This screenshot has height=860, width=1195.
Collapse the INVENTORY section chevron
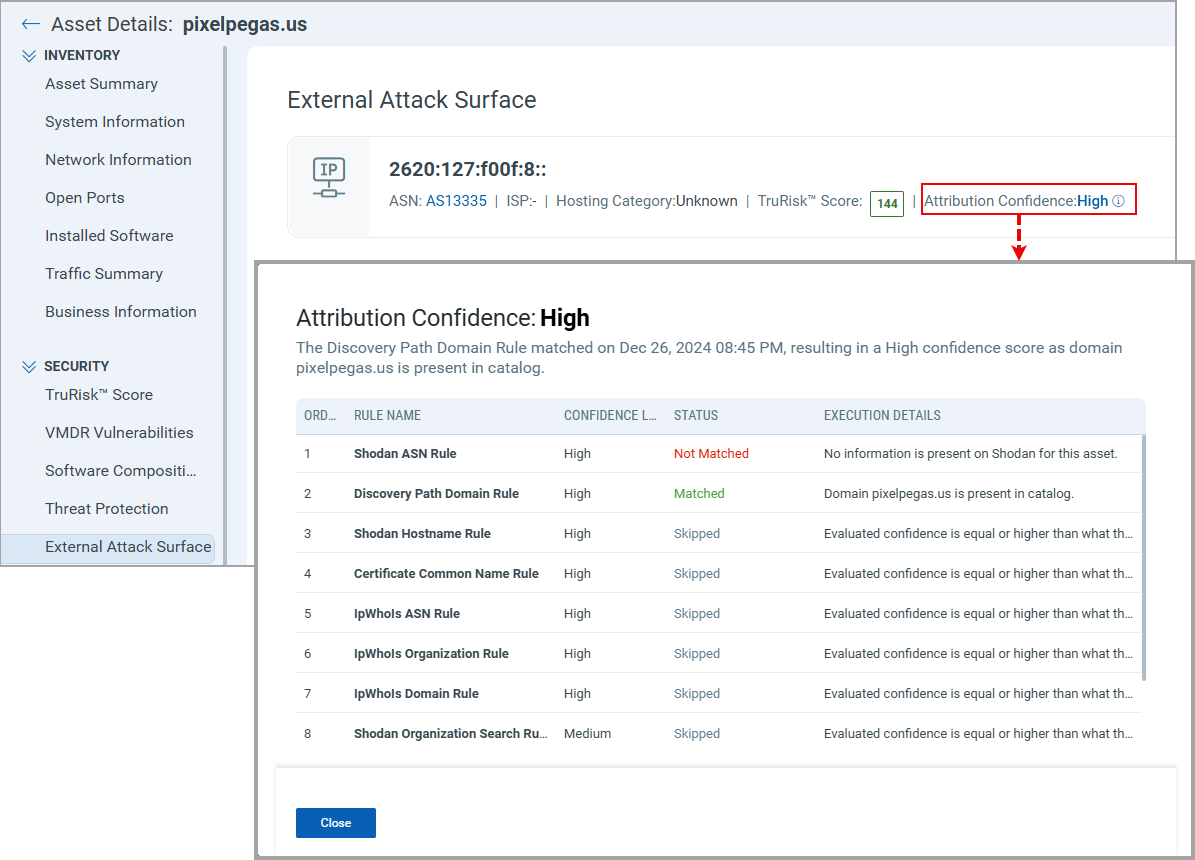point(29,56)
